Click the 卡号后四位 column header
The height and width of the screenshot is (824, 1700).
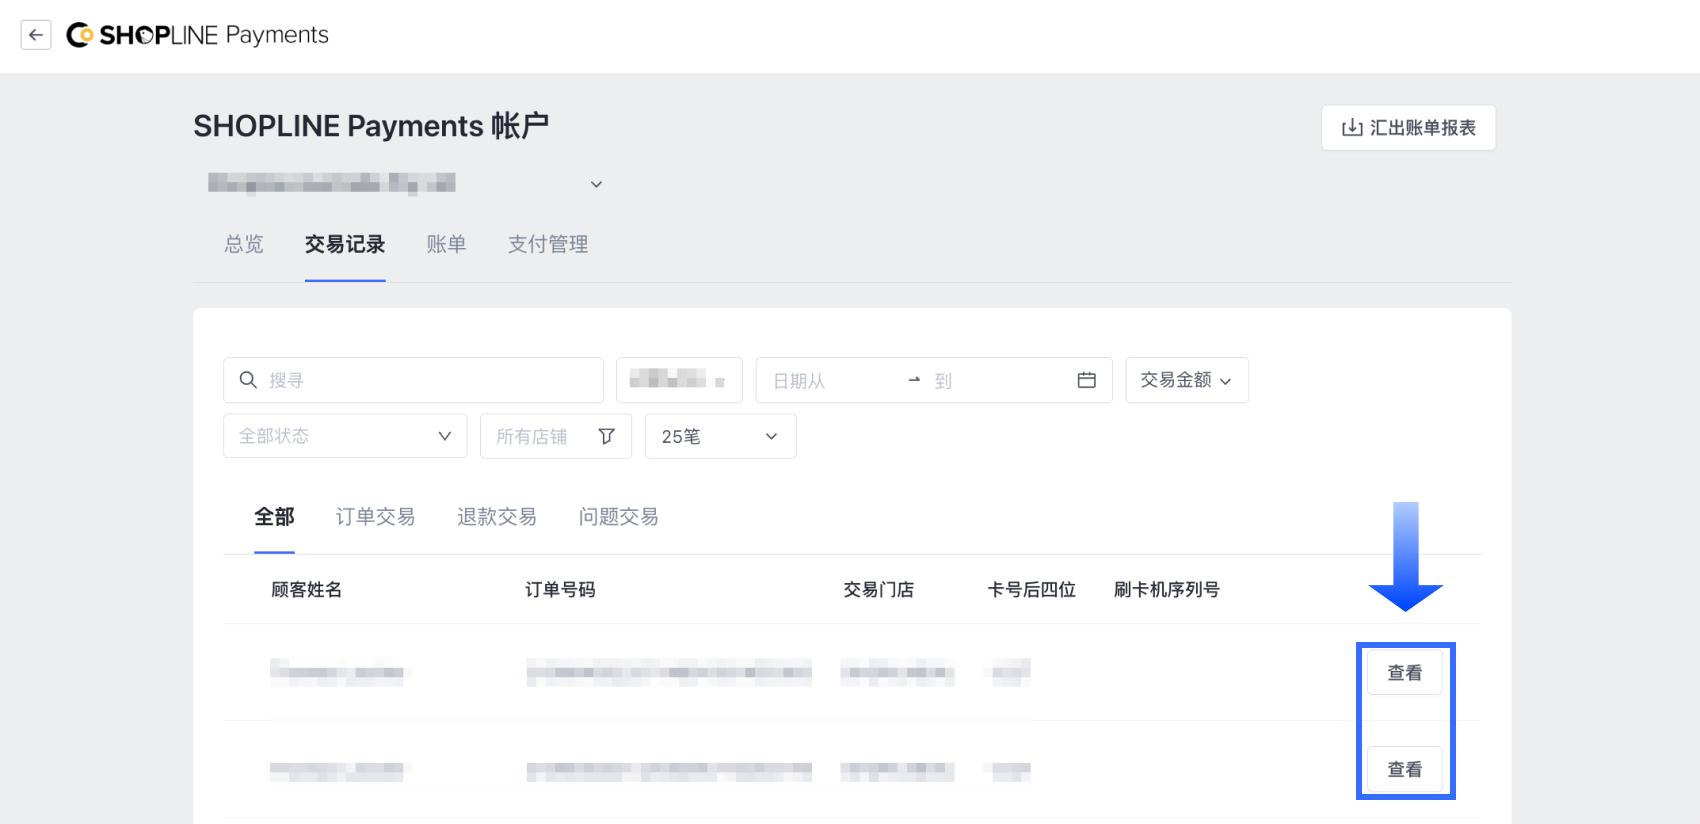[x=1031, y=590]
